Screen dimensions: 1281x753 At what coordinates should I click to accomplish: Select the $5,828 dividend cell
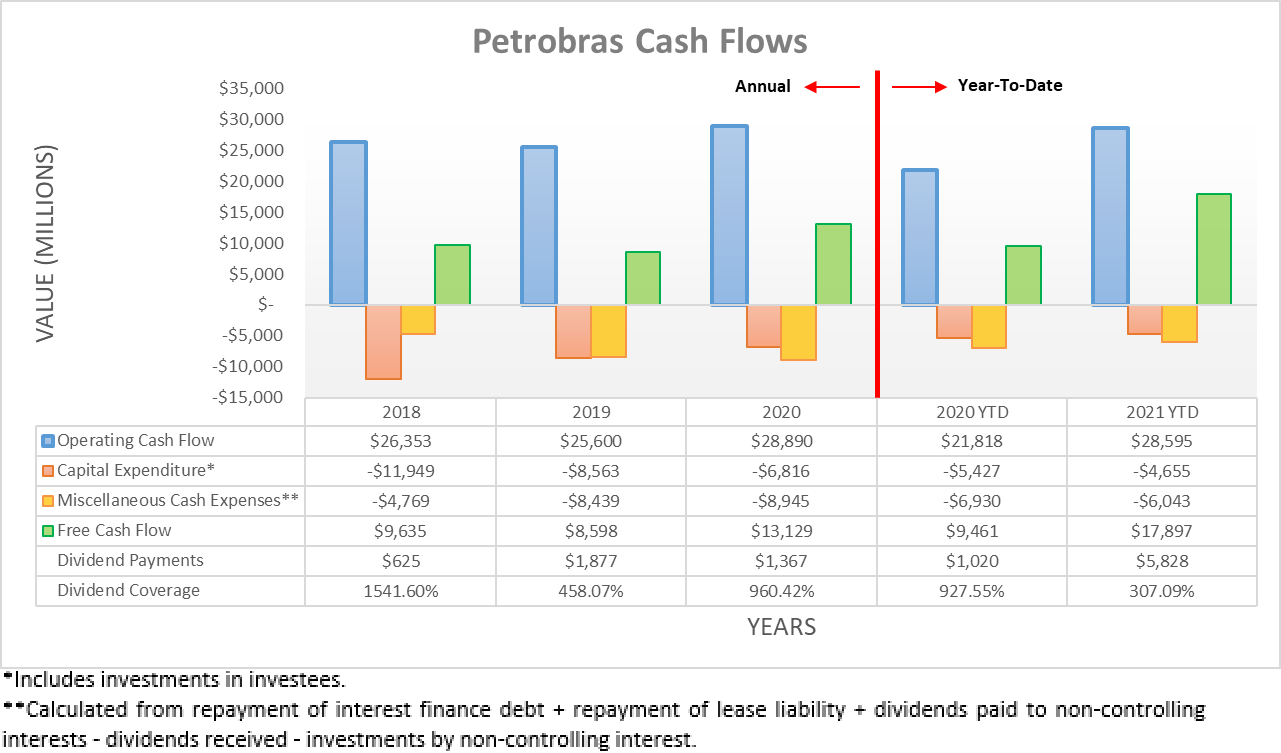[x=1162, y=561]
